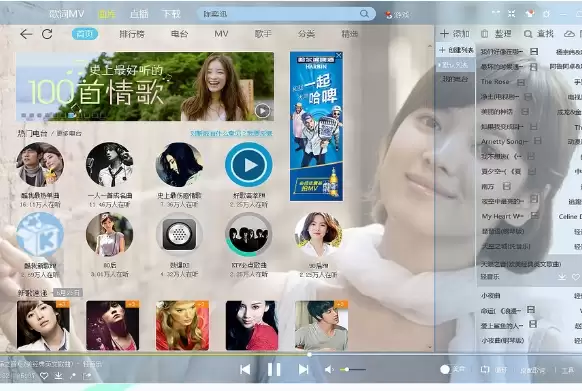The height and width of the screenshot is (391, 582).
Task: Skip to the next track
Action: tap(303, 369)
